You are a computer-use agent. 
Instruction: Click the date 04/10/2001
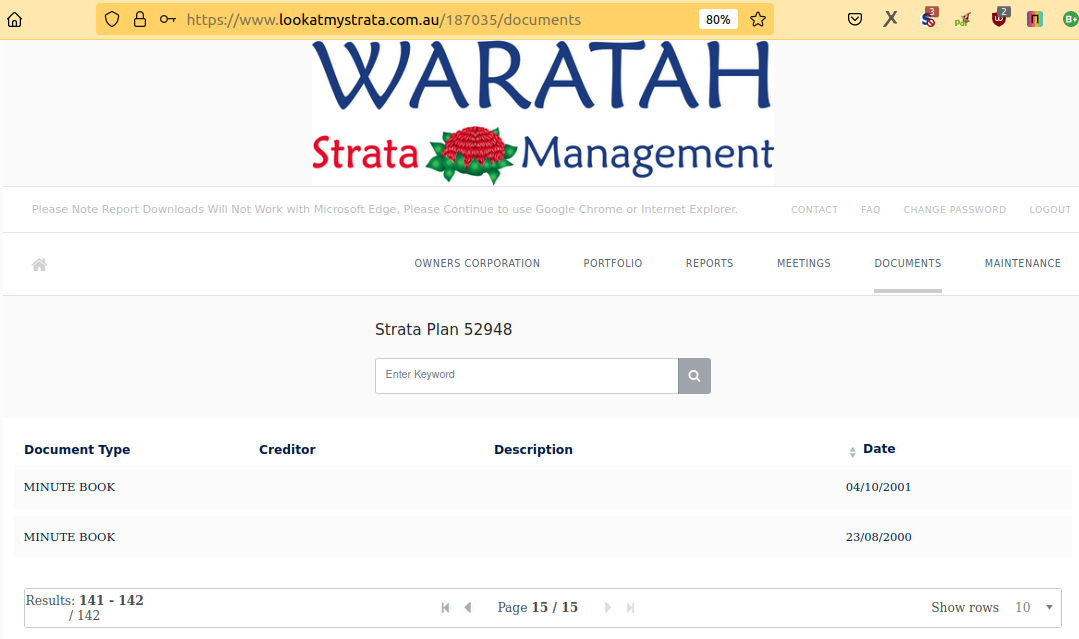(x=878, y=487)
